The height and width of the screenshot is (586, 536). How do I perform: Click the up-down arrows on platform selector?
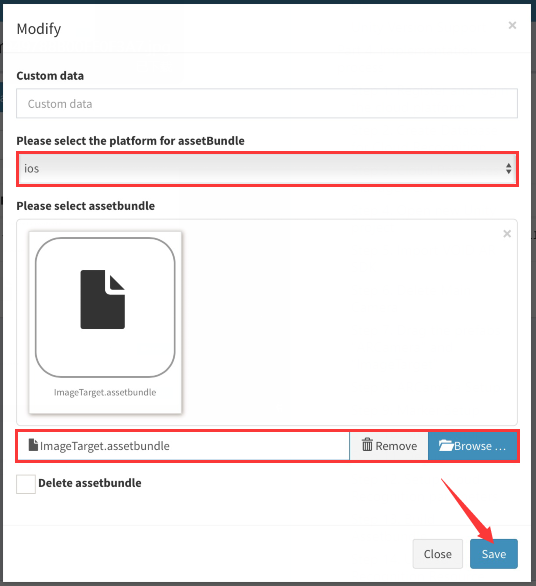tap(508, 169)
